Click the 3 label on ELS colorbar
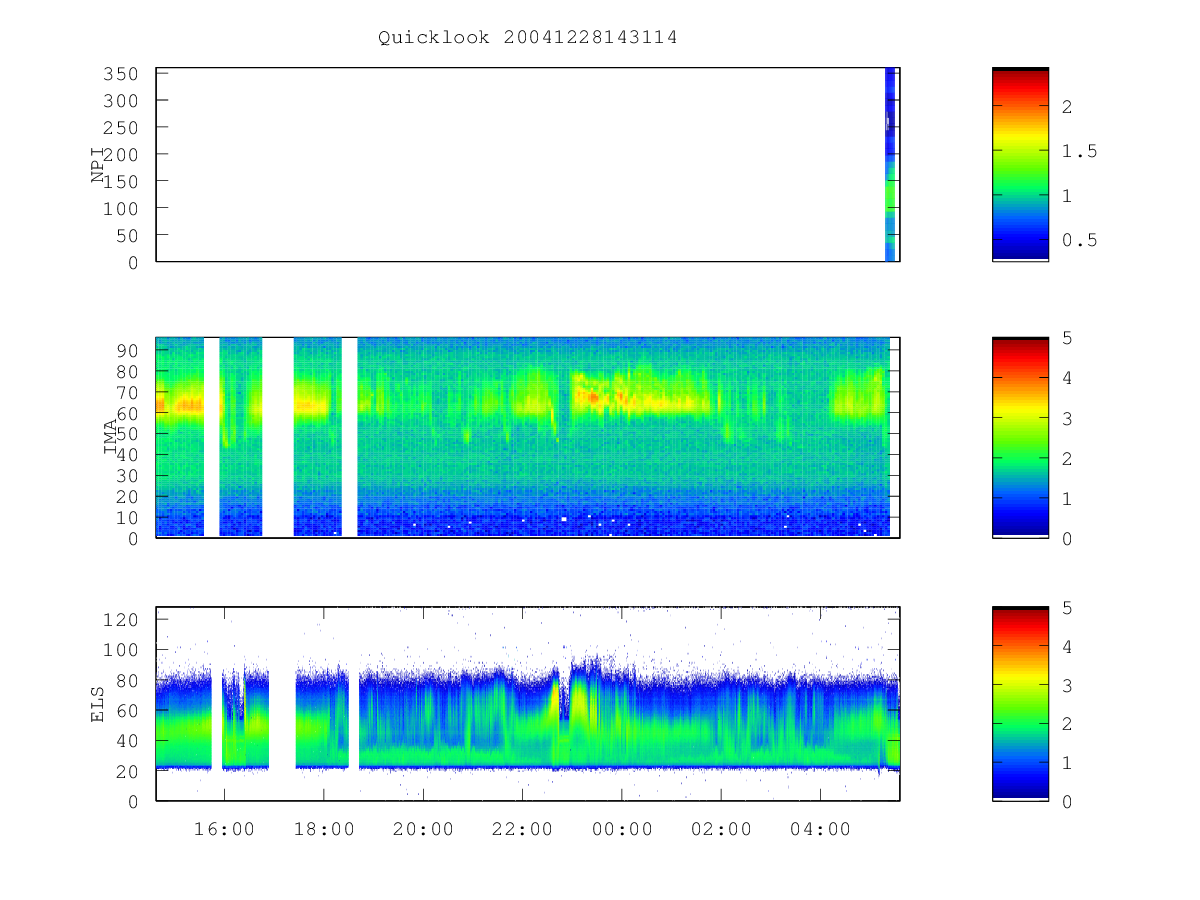 tap(1066, 686)
